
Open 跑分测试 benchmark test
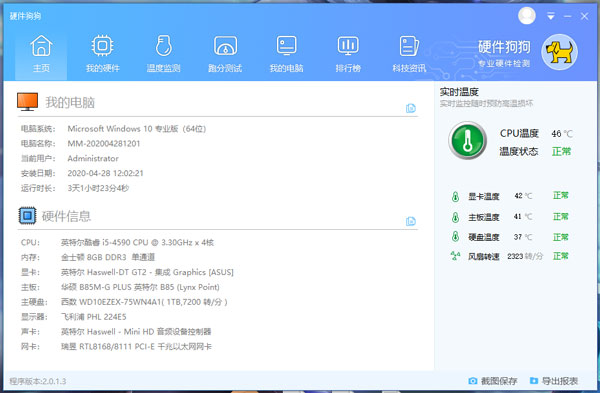tap(225, 54)
